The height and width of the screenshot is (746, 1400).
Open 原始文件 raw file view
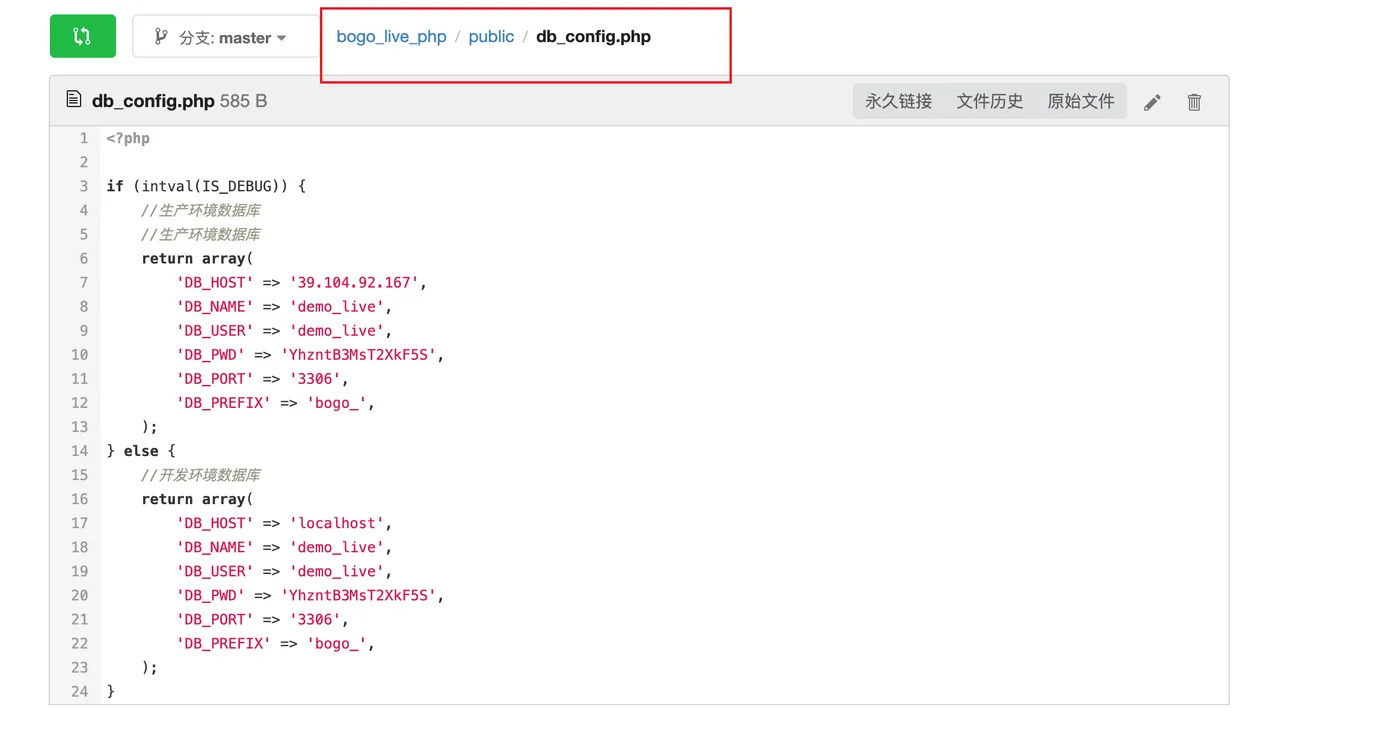1080,101
